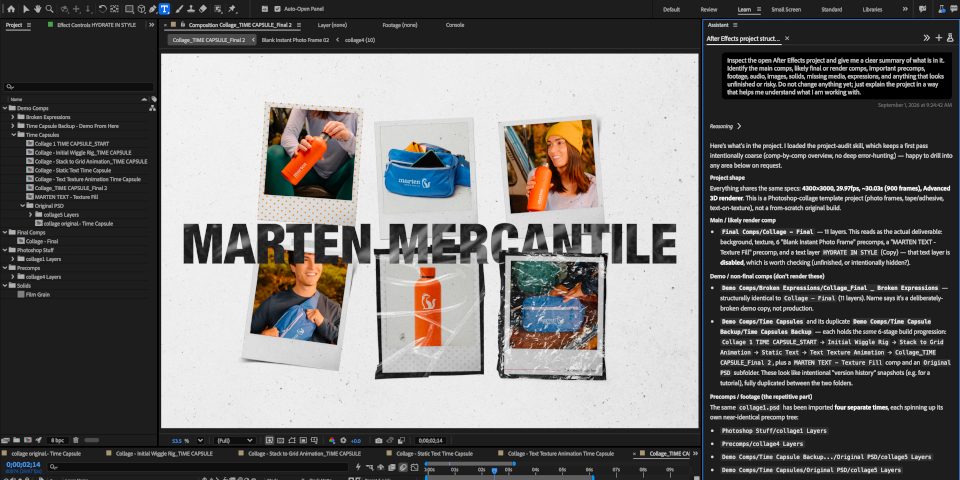Choose the Clone Stamp tool
This screenshot has width=960, height=480.
tap(190, 9)
